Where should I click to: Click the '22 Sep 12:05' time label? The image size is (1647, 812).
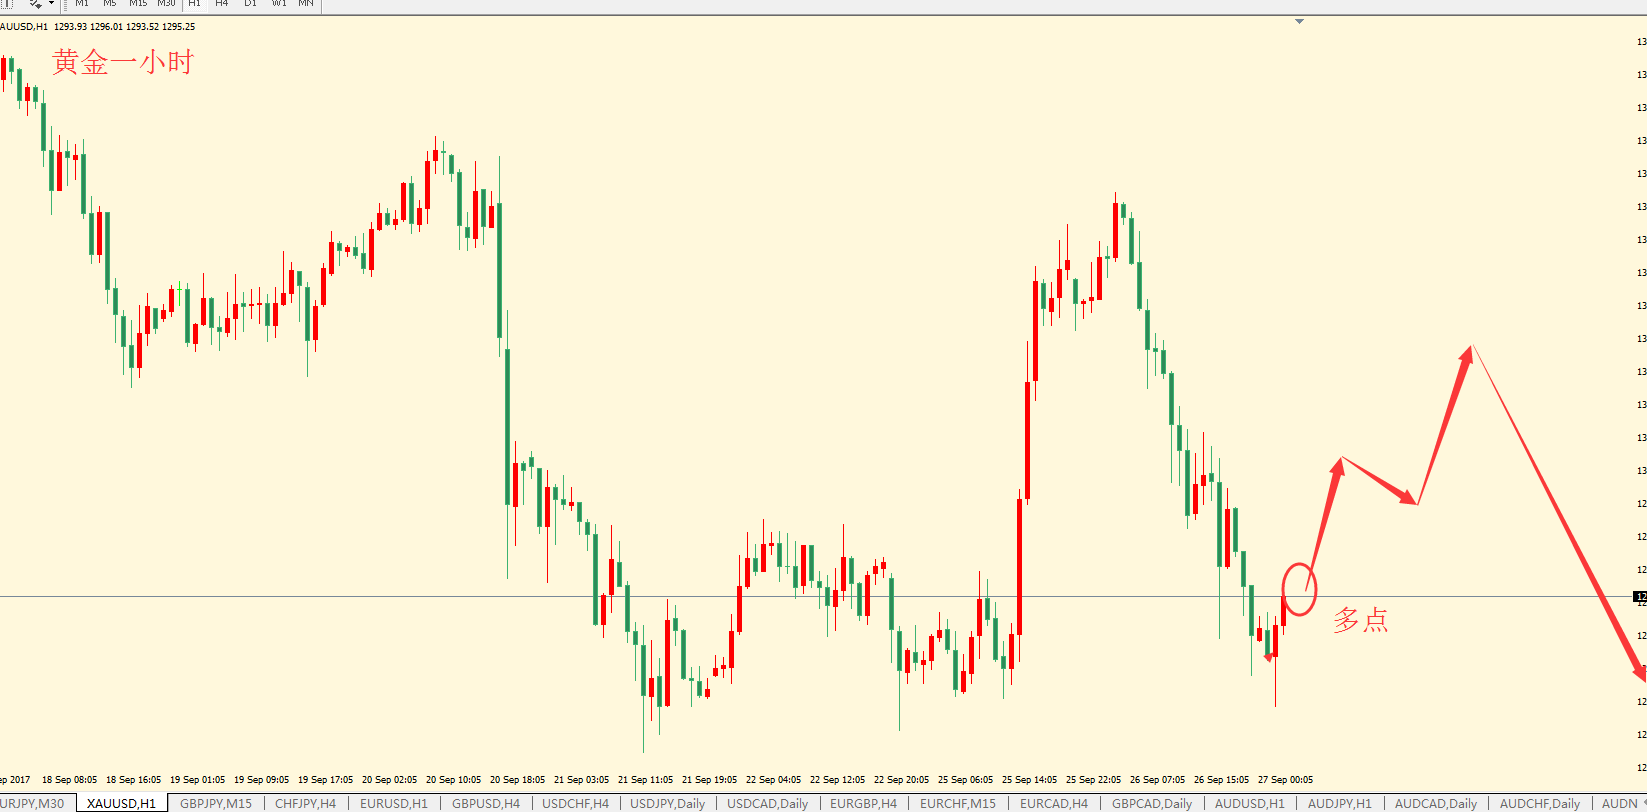tap(837, 780)
